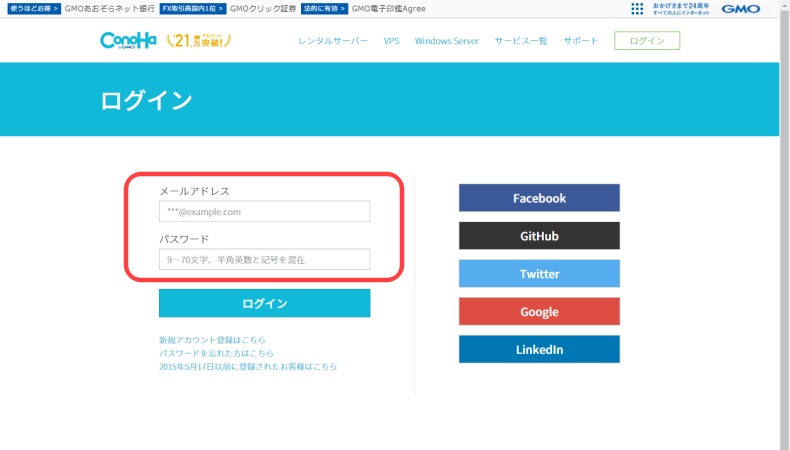The height and width of the screenshot is (450, 790).
Task: Open the 新規アカウント登録はこちら link
Action: (x=212, y=340)
